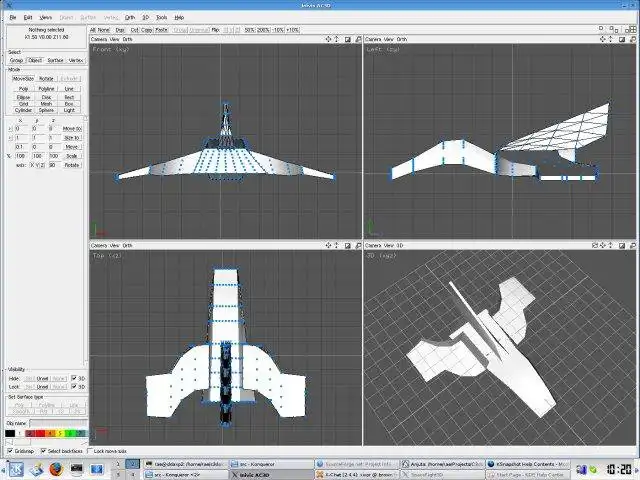Toggle the Lock row 3D checkbox
The width and height of the screenshot is (640, 480).
point(74,387)
